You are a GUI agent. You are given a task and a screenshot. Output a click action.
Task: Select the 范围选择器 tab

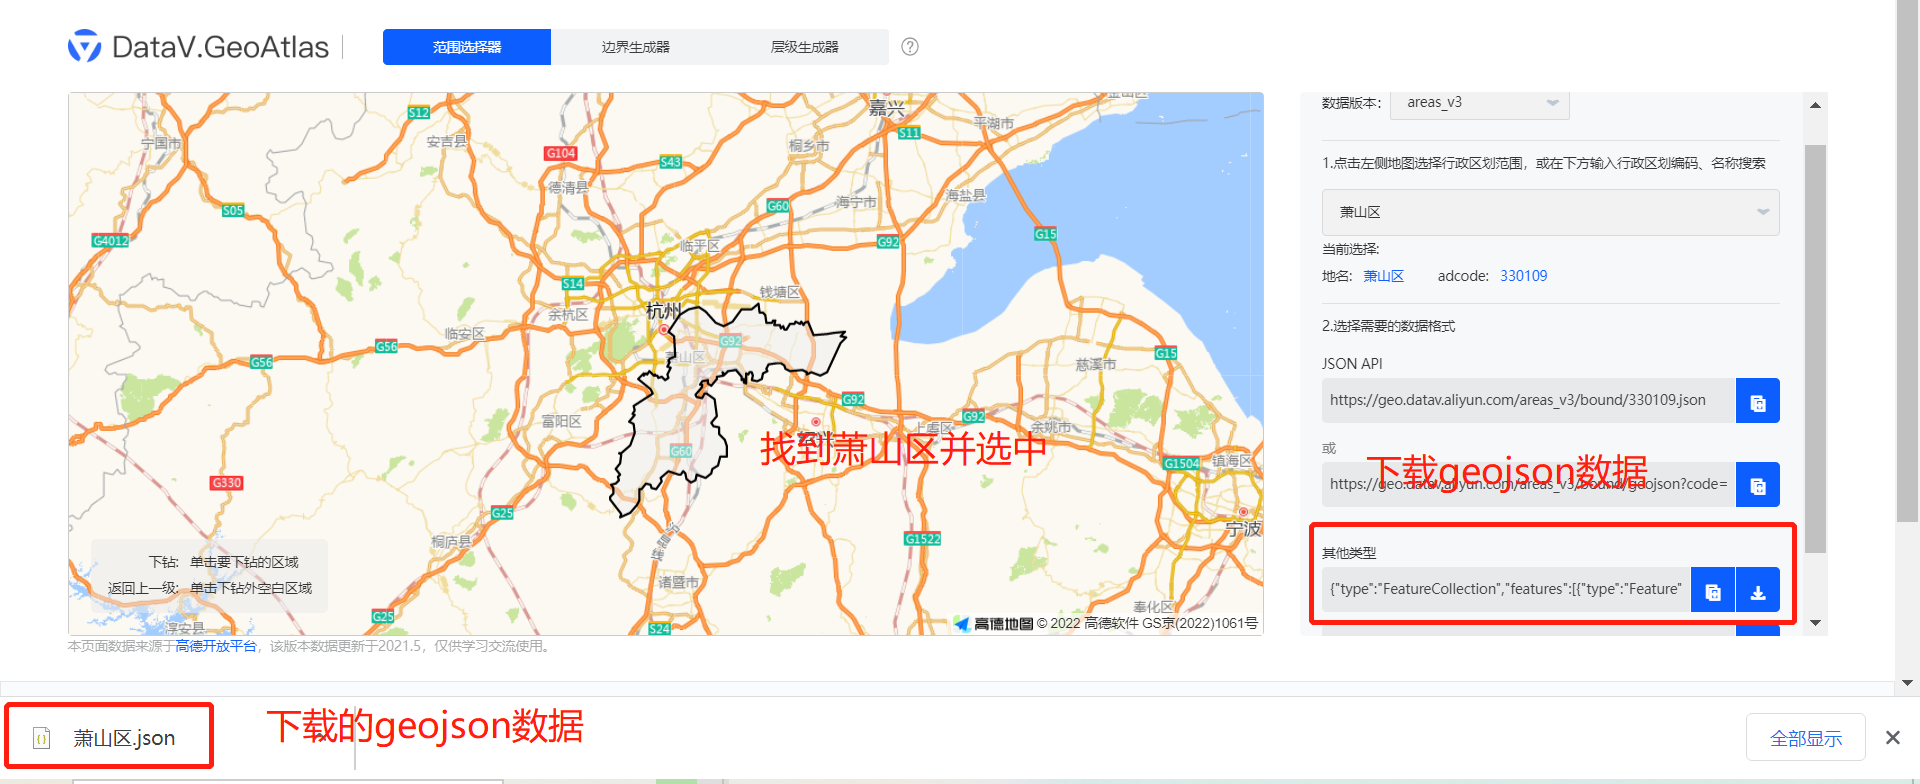click(467, 47)
